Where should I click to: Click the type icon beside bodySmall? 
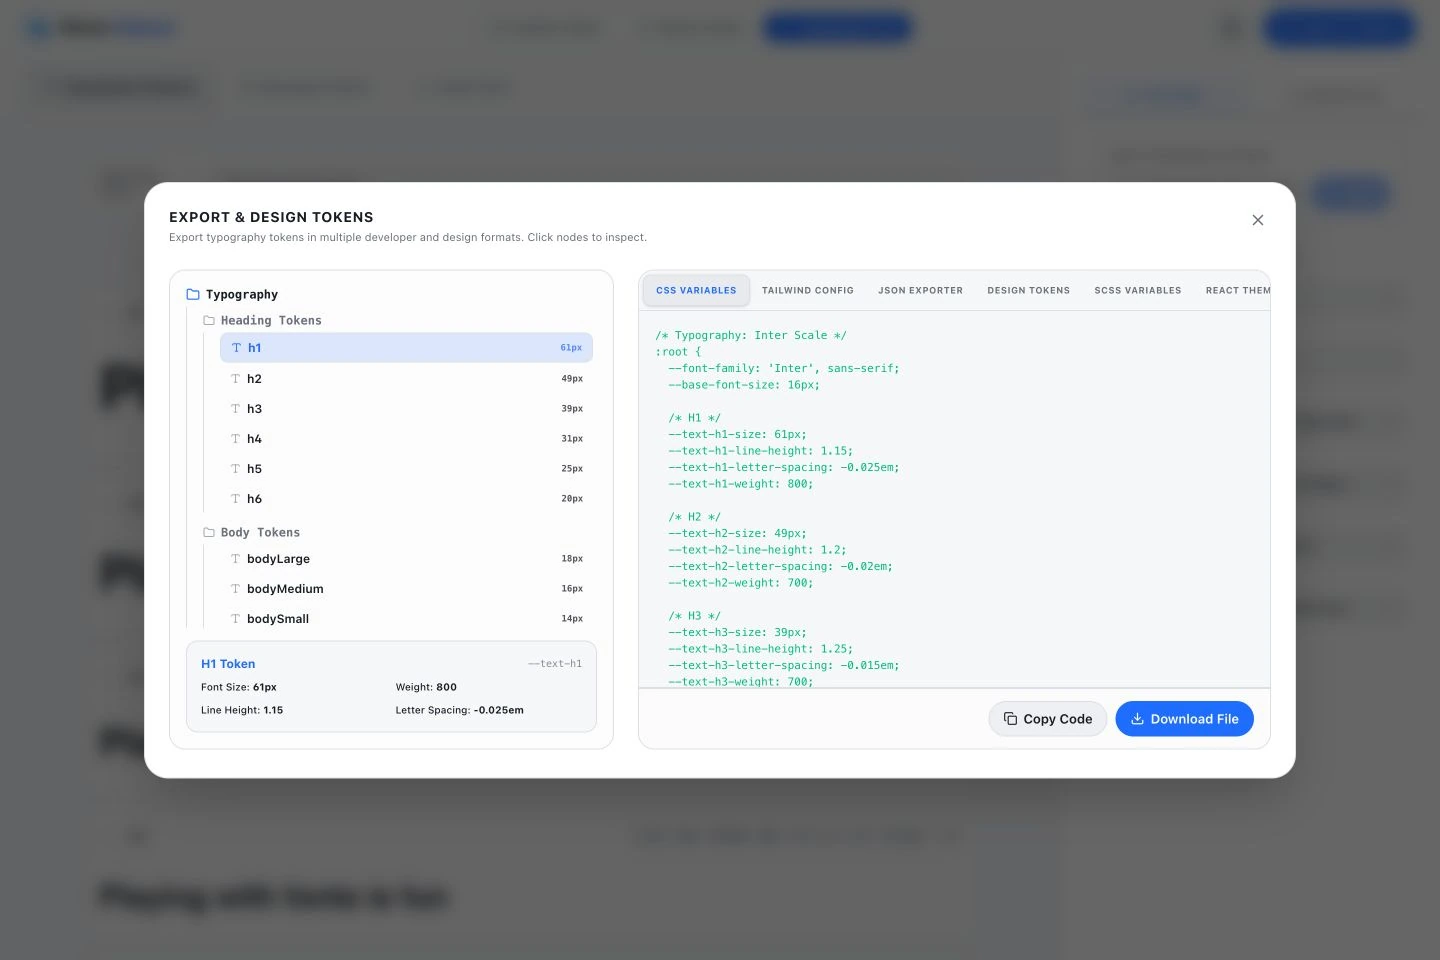click(236, 619)
